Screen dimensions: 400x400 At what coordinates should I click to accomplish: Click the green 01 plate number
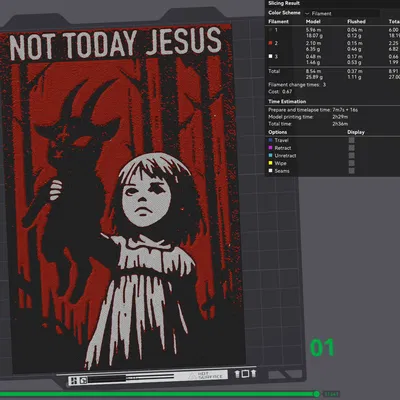[322, 348]
